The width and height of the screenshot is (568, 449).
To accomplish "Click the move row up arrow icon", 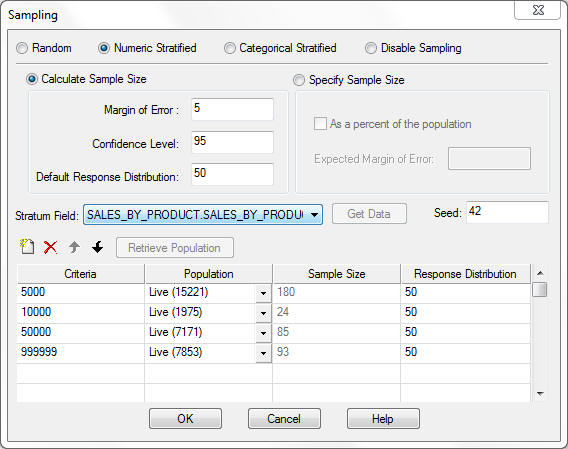I will [74, 247].
